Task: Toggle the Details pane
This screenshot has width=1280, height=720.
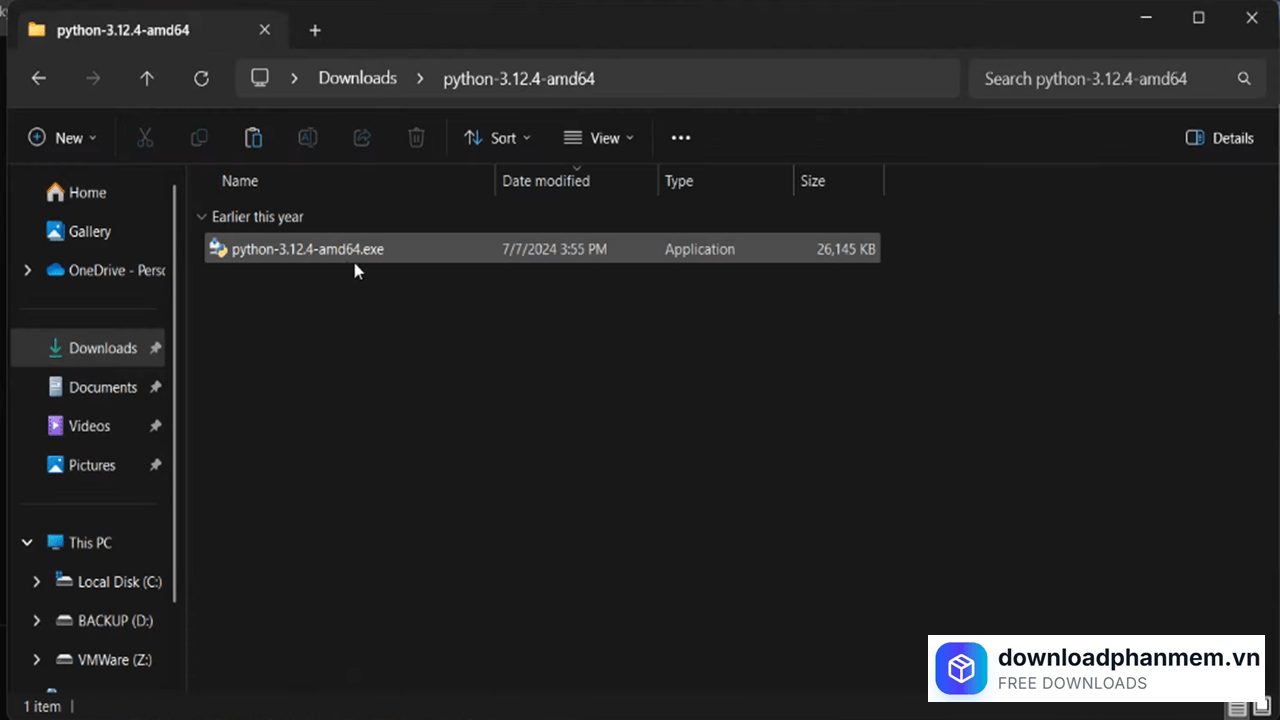Action: [1219, 138]
